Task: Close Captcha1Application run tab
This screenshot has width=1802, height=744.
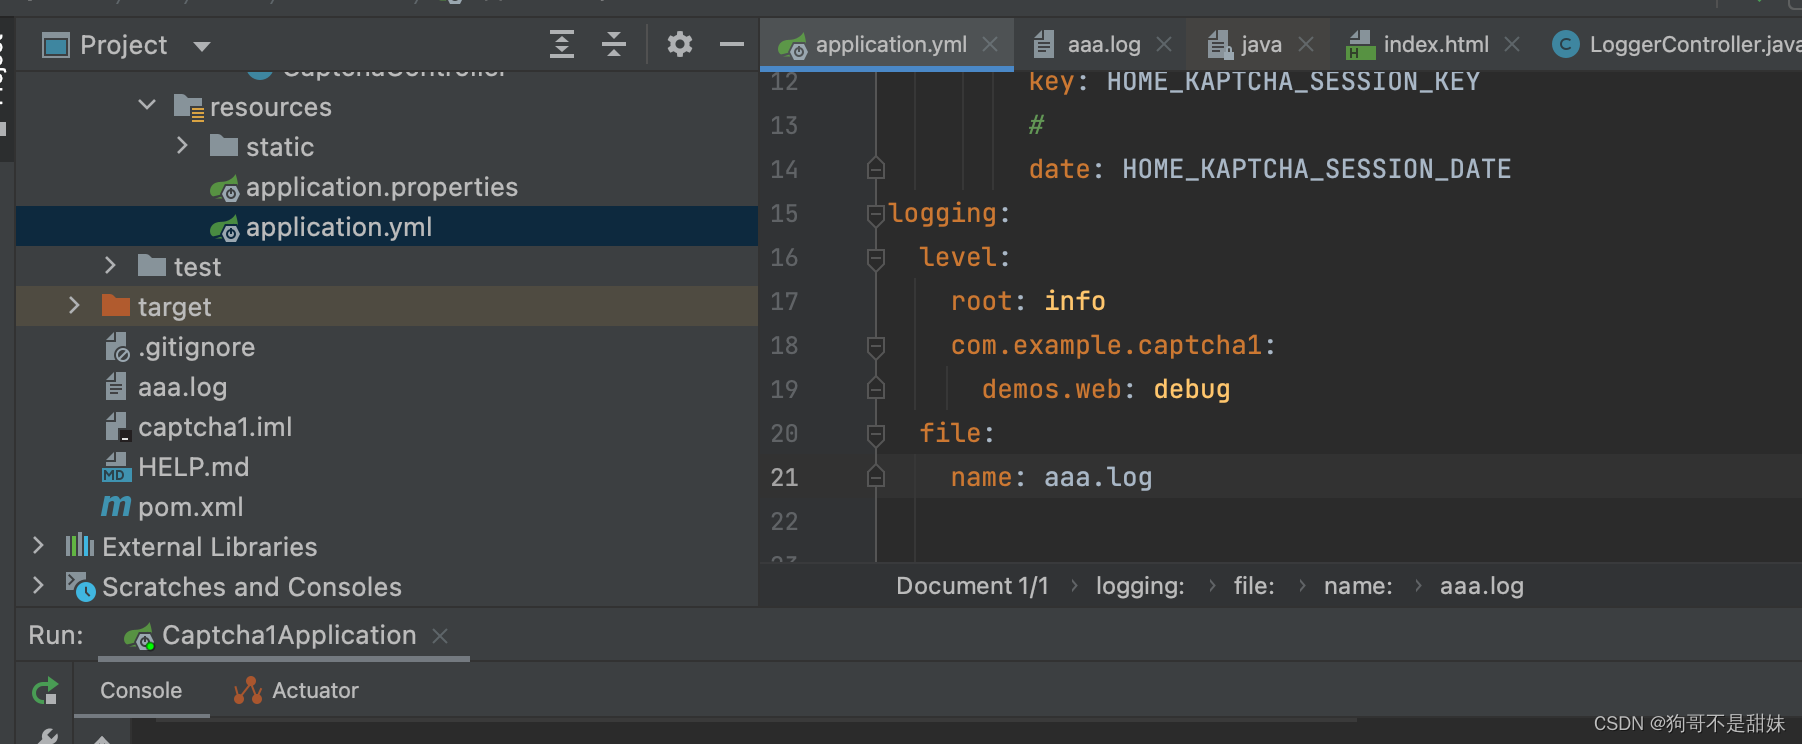Action: coord(440,636)
